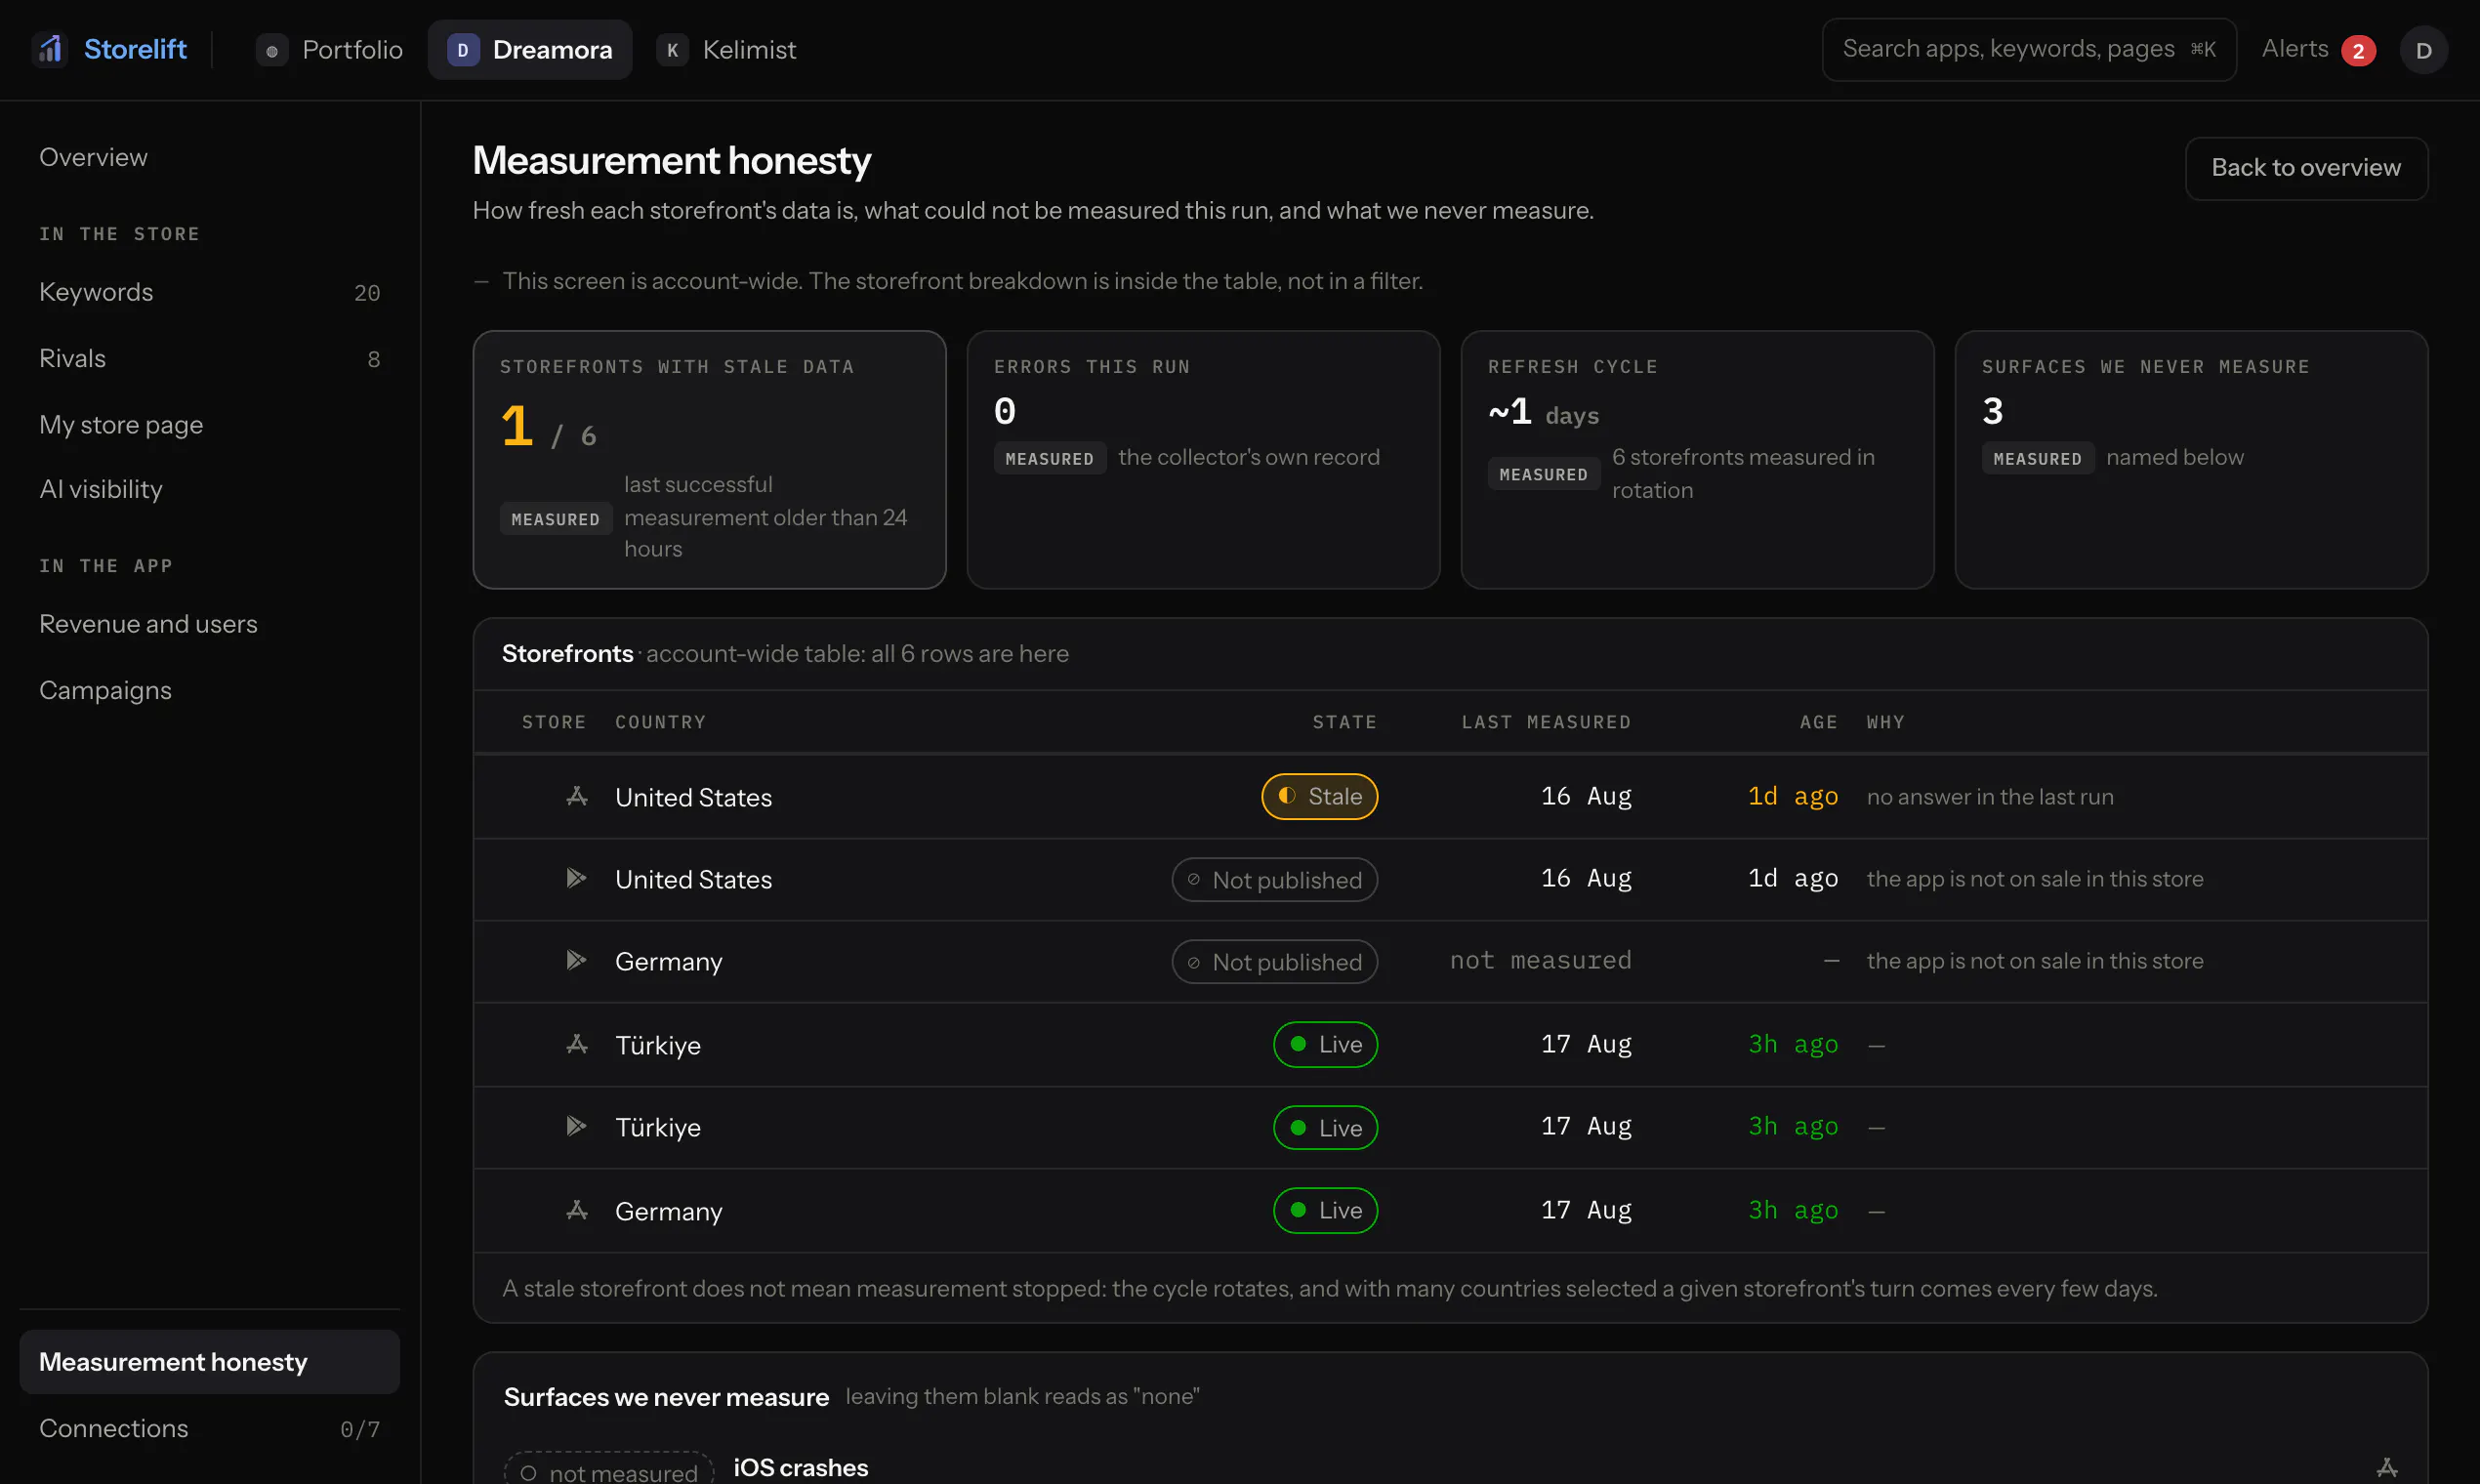Click the App Store icon for live Germany

click(577, 1210)
